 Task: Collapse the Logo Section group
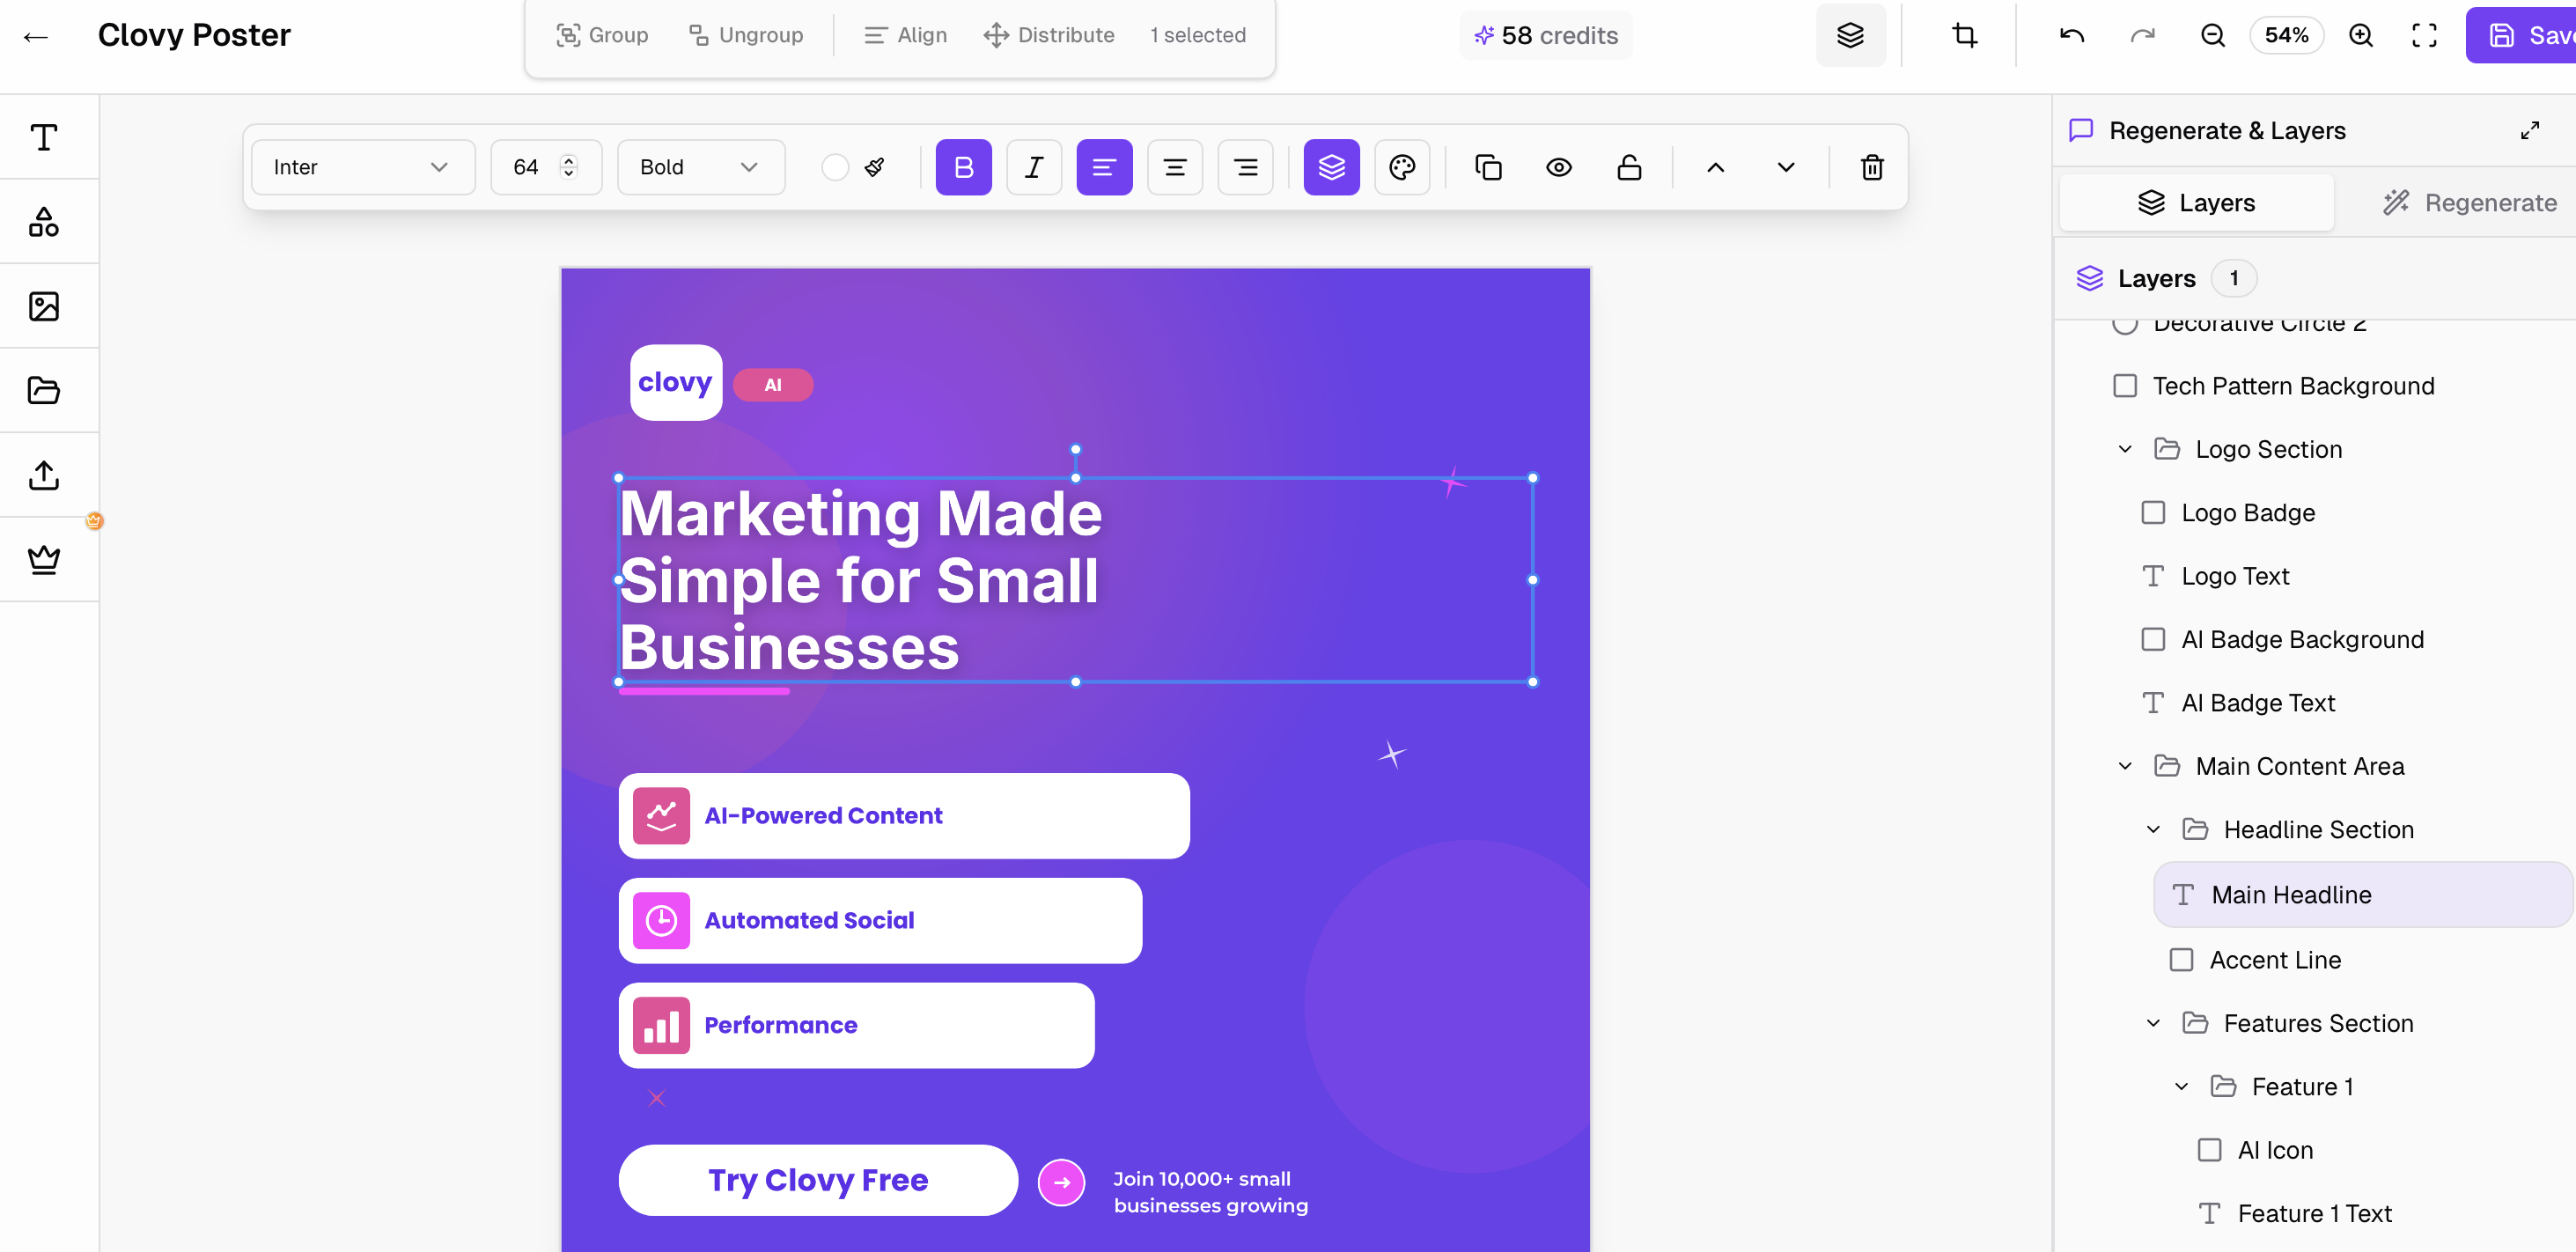point(2124,449)
